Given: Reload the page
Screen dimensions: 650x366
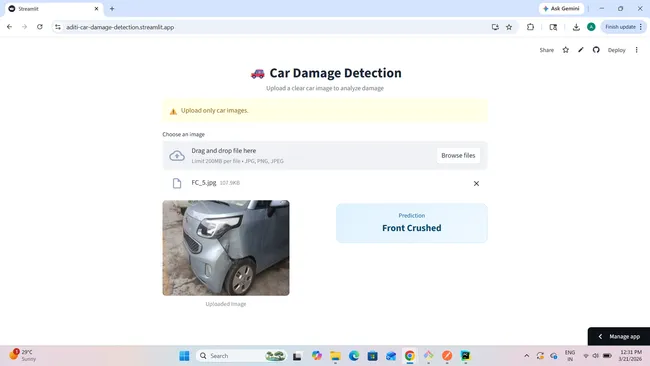Looking at the screenshot, I should pyautogui.click(x=40, y=27).
